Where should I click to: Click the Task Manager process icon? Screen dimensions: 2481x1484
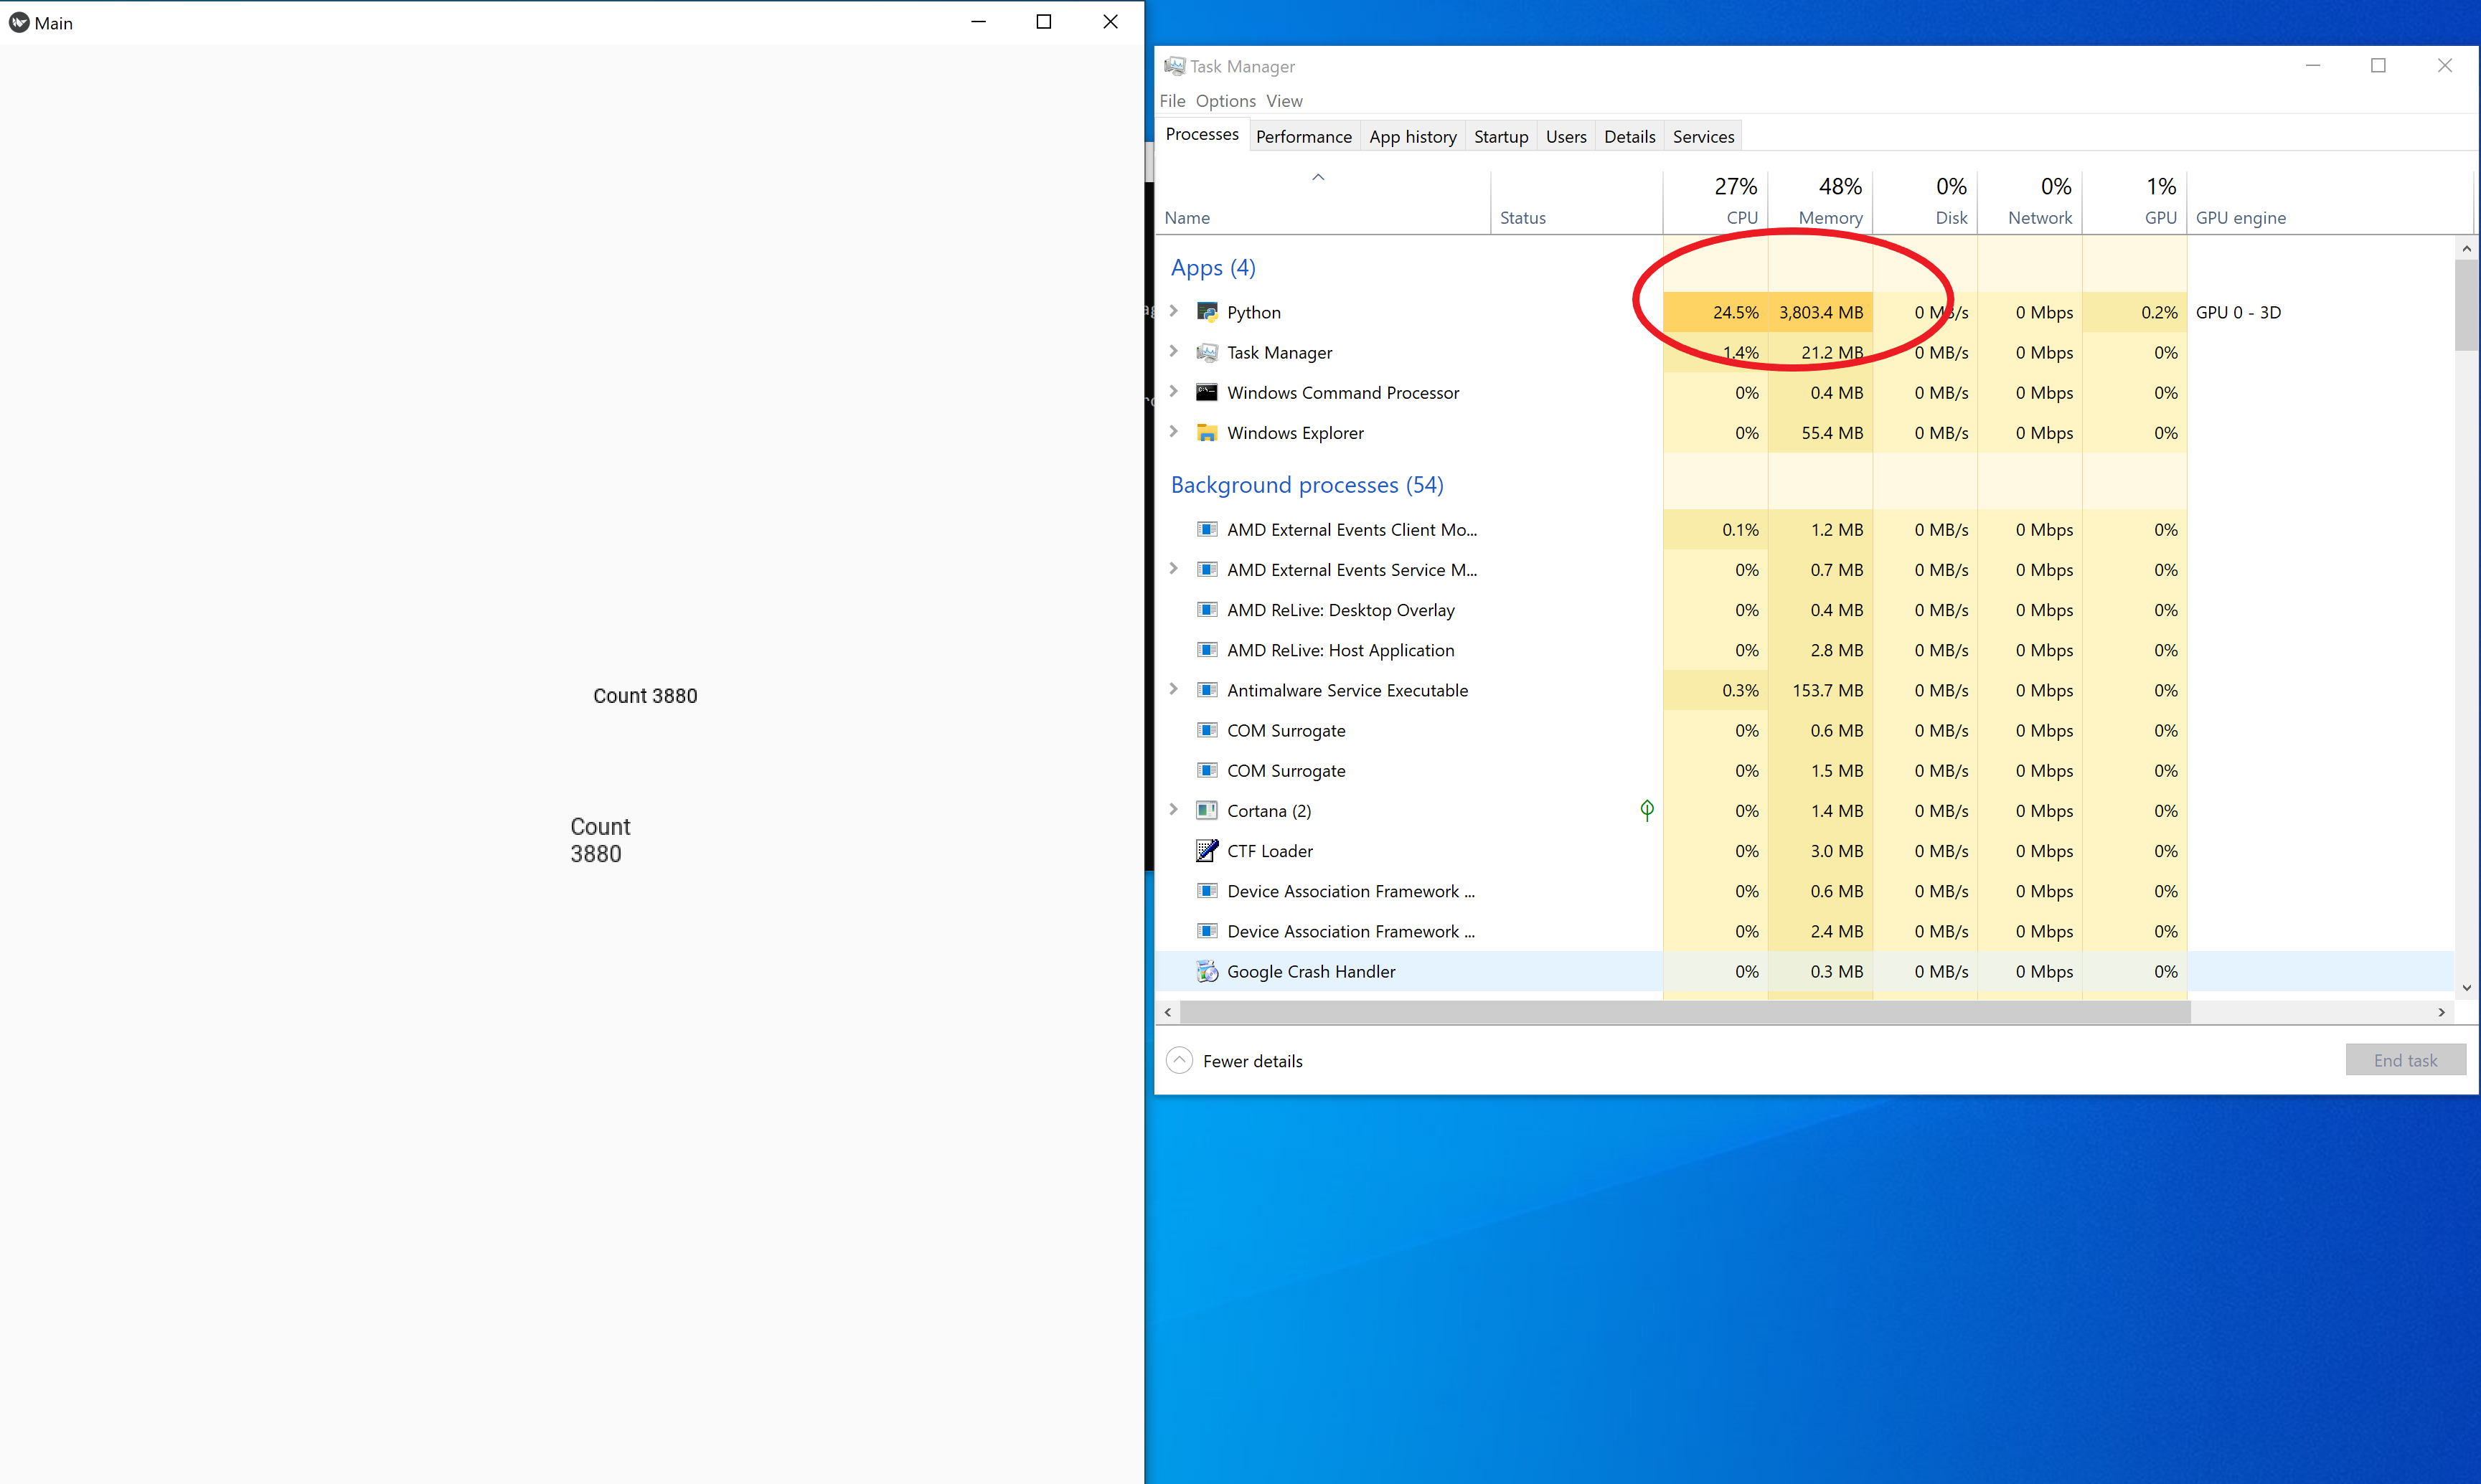1207,352
